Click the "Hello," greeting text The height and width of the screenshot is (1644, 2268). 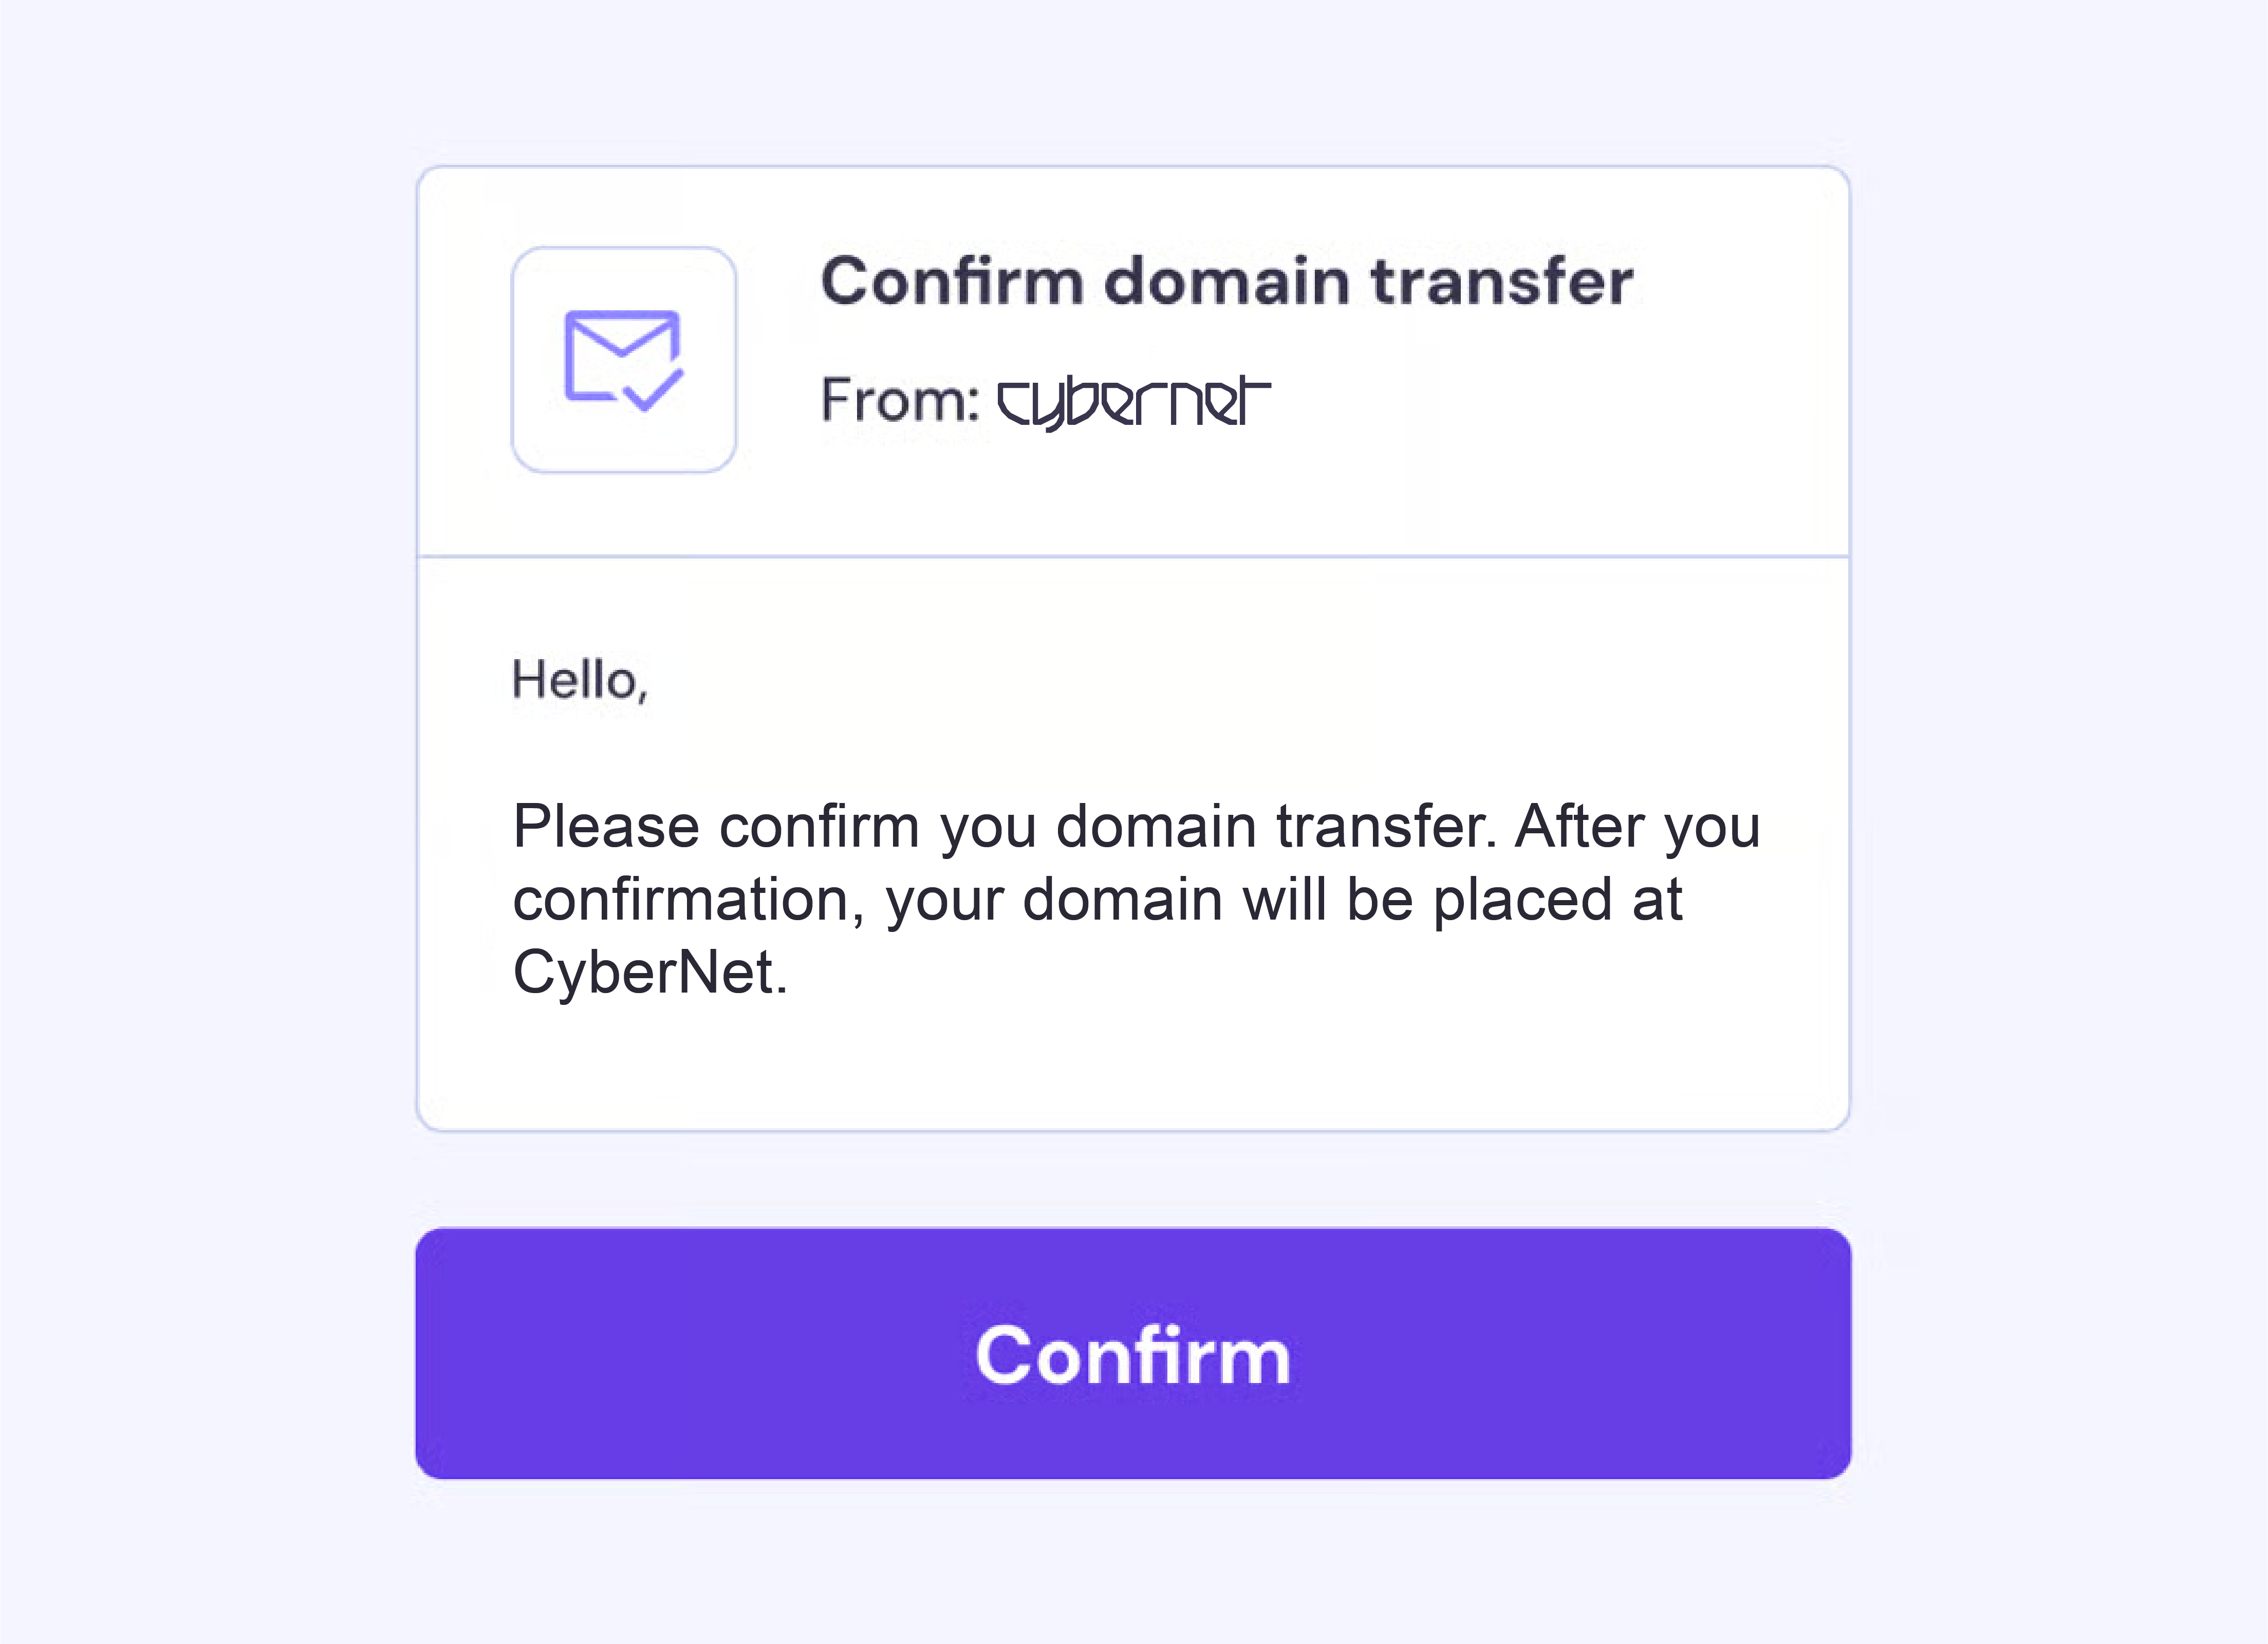[580, 680]
